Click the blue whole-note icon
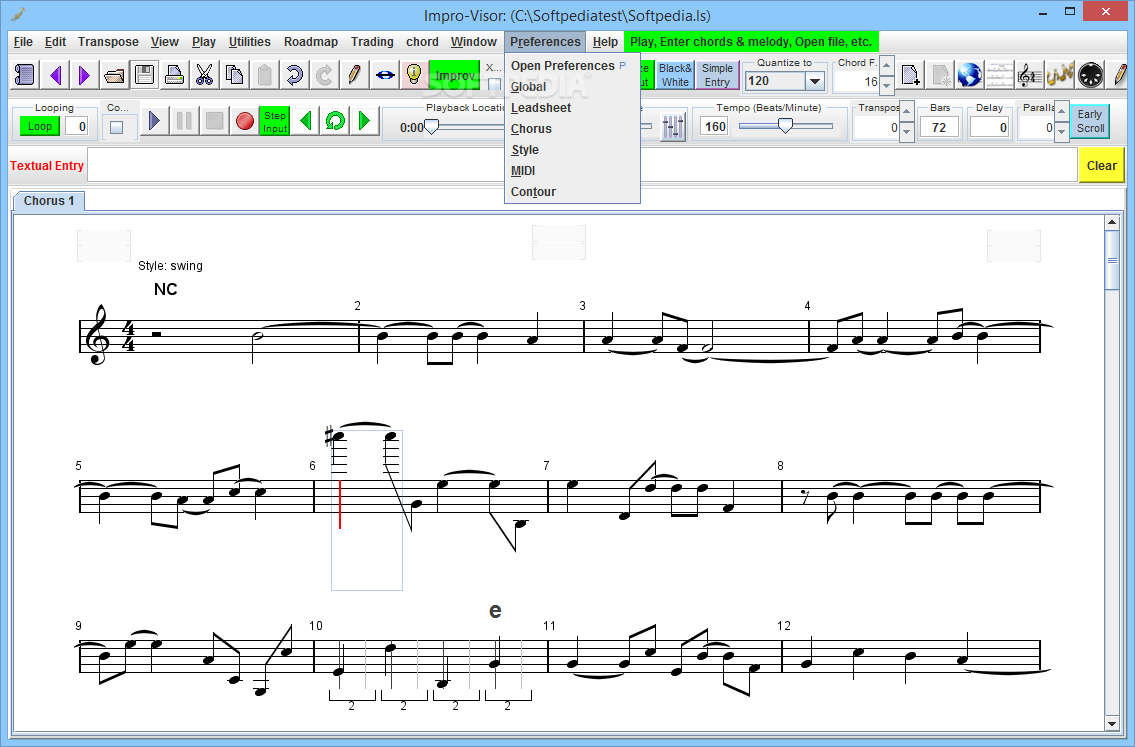Image resolution: width=1135 pixels, height=747 pixels. pos(384,75)
